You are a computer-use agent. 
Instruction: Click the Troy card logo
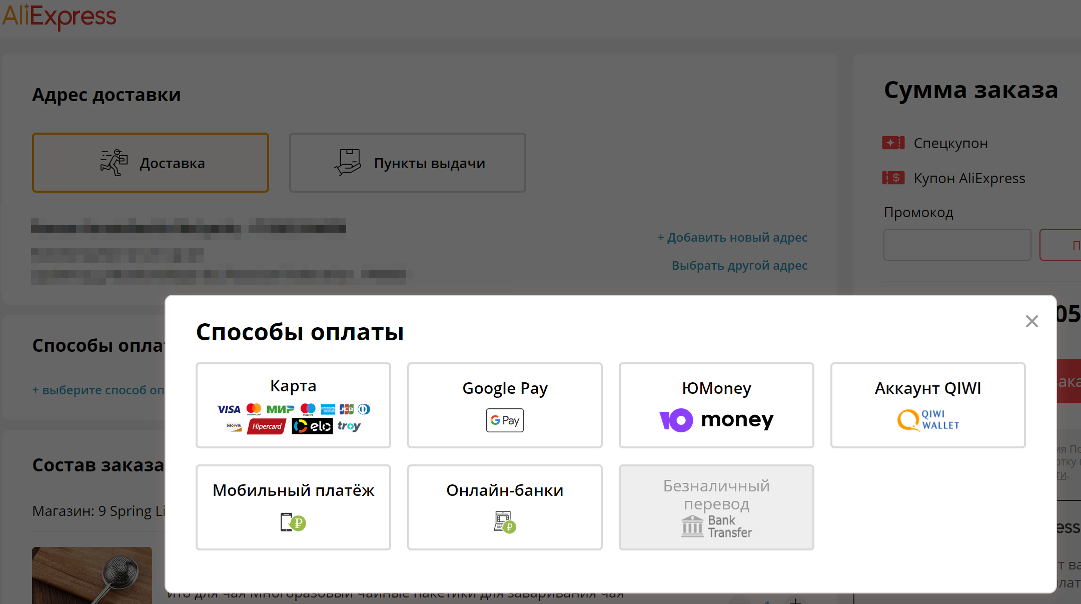pyautogui.click(x=350, y=426)
